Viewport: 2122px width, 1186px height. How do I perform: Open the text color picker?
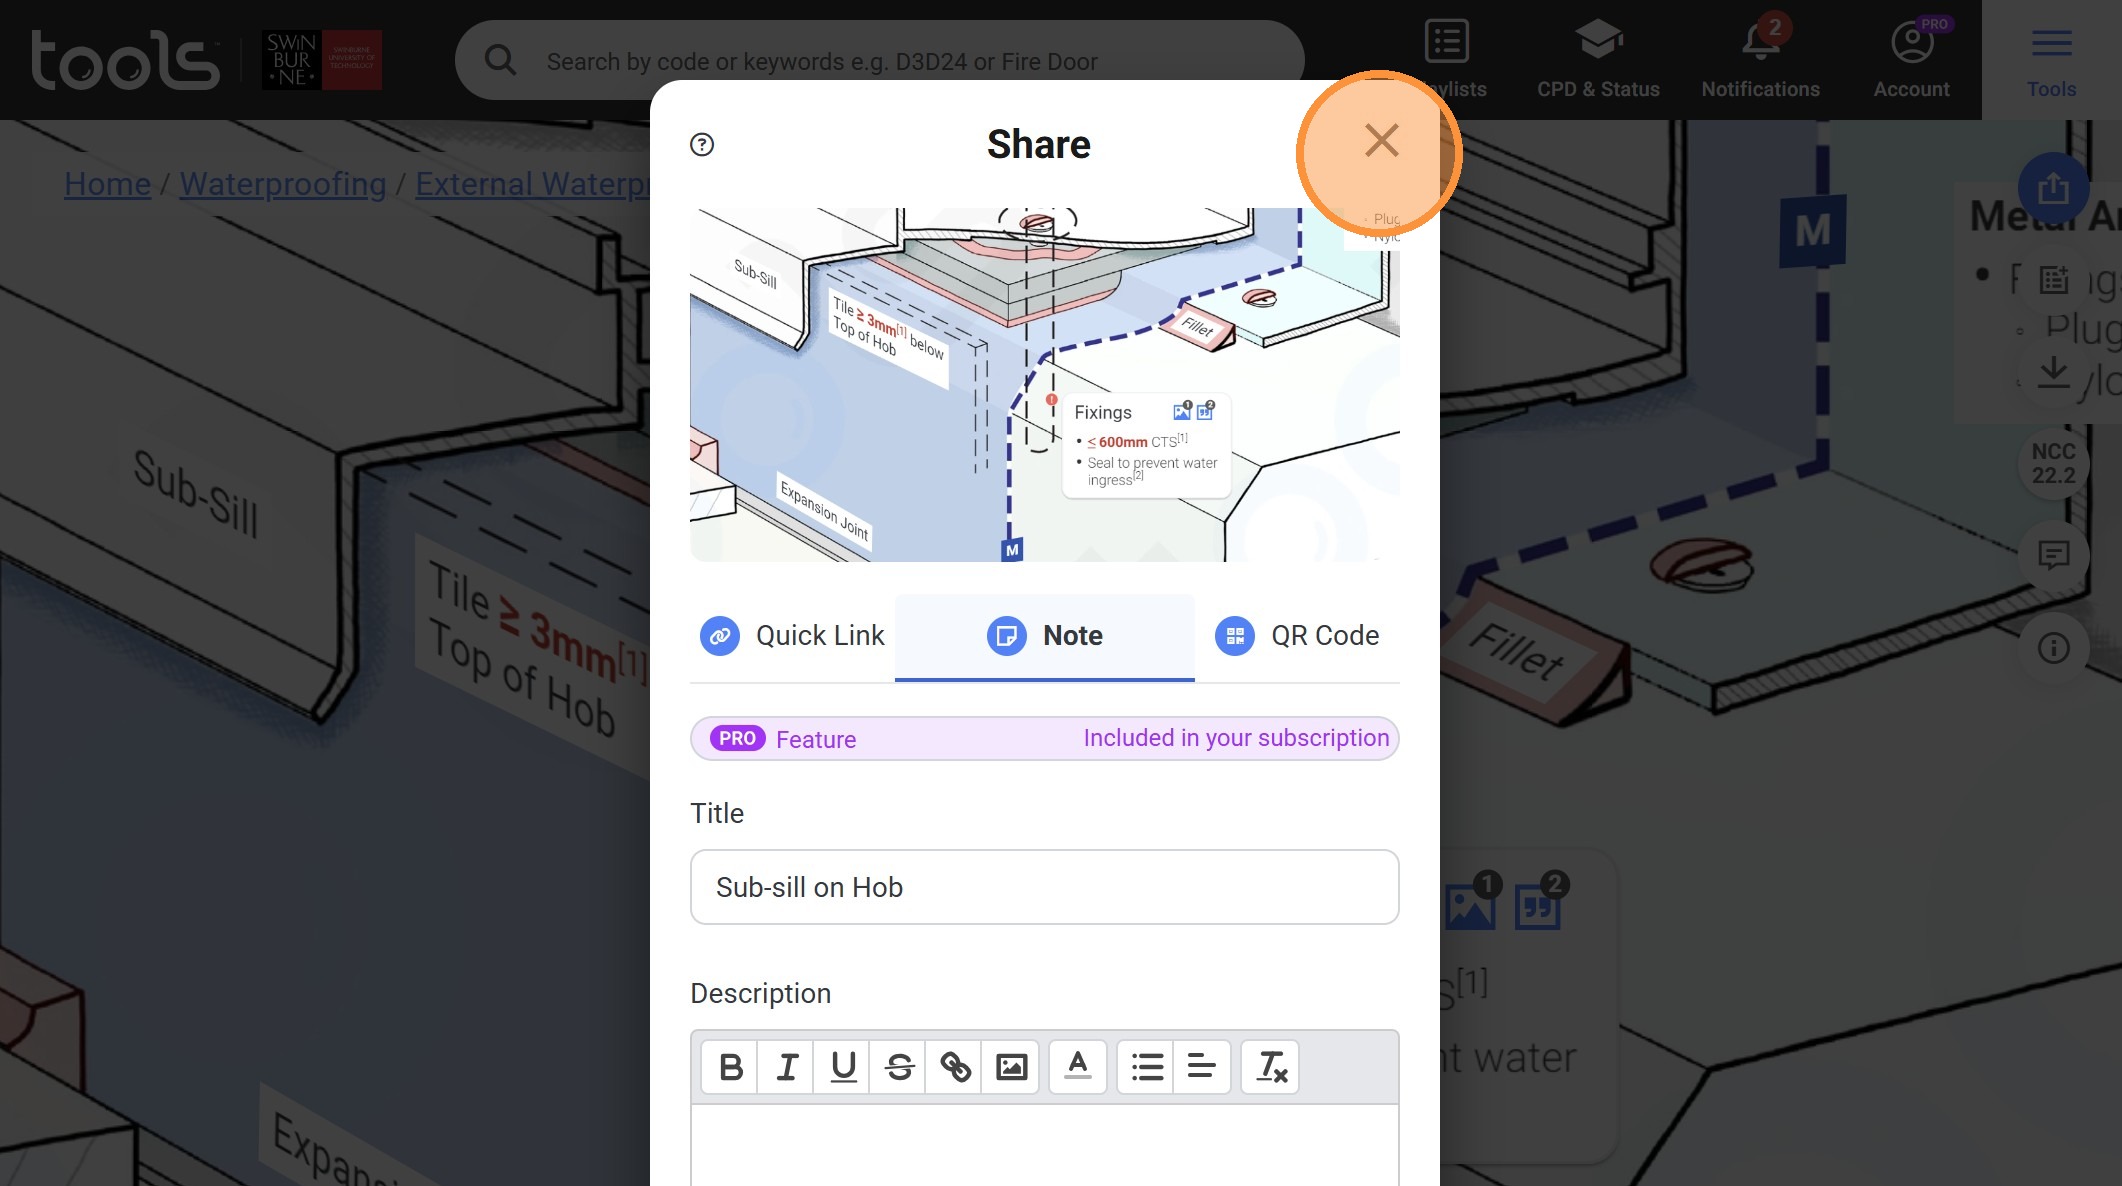point(1077,1067)
